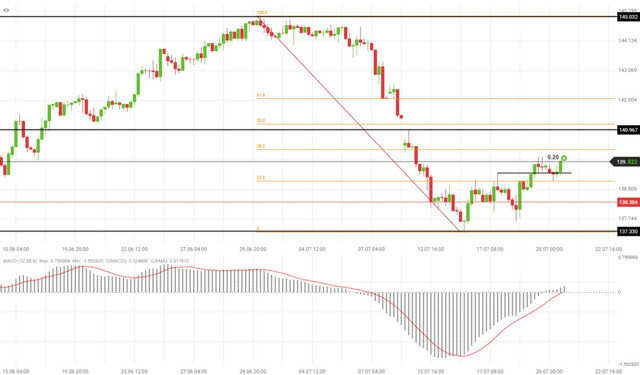Viewport: 640px width, 375px height.
Task: Click the 137.744 price axis value
Action: point(627,219)
